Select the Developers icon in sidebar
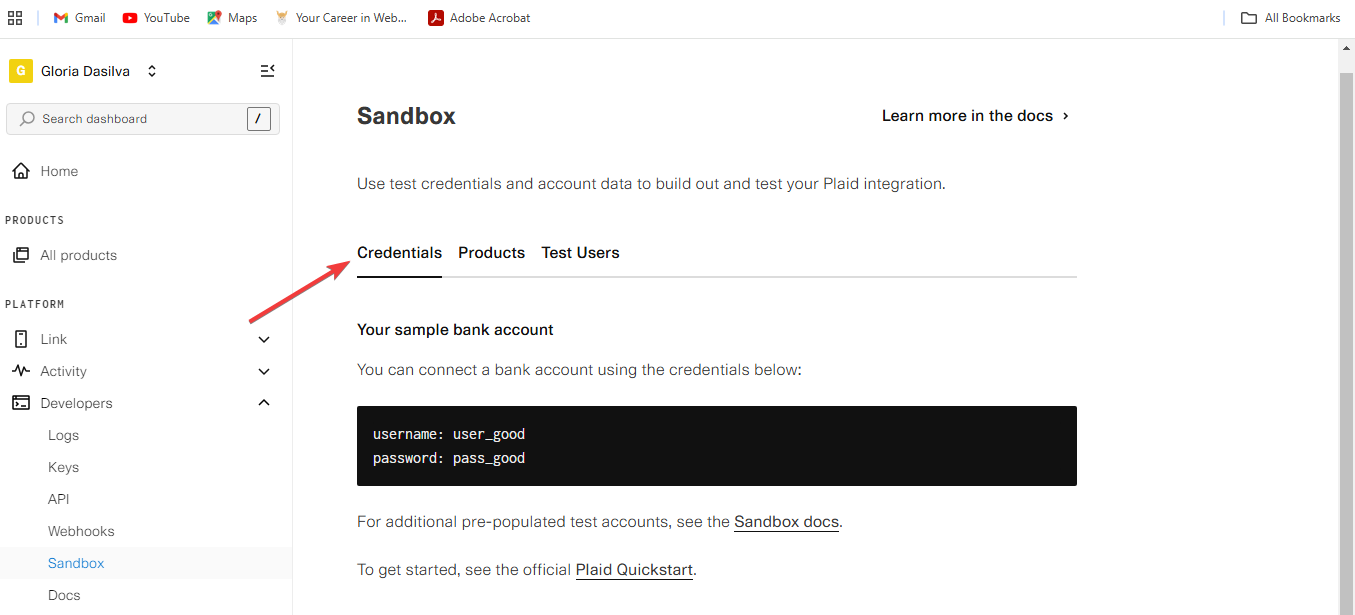 coord(20,402)
